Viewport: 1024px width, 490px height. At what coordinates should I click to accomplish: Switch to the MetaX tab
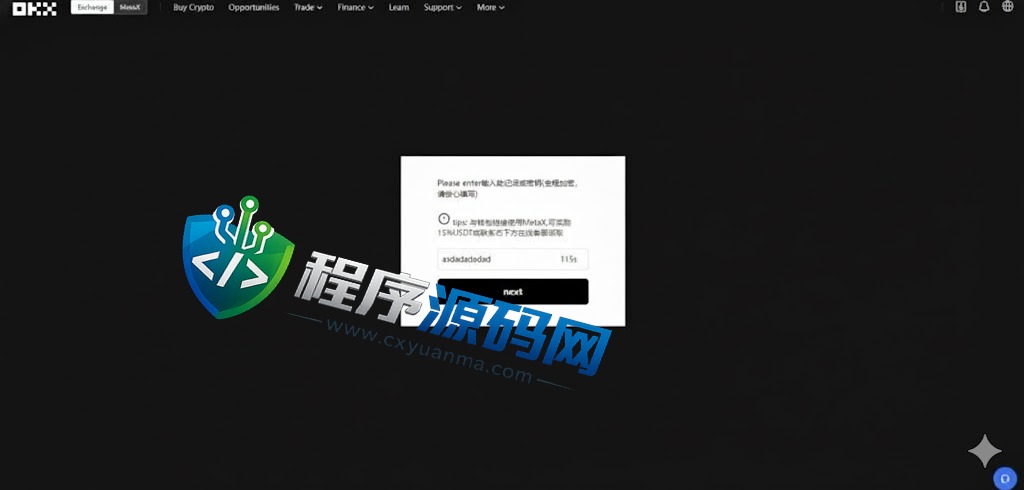pos(130,7)
